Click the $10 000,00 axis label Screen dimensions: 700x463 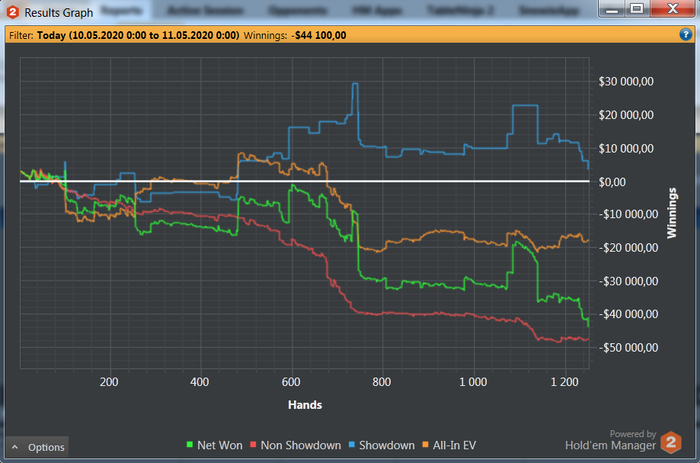pos(626,148)
